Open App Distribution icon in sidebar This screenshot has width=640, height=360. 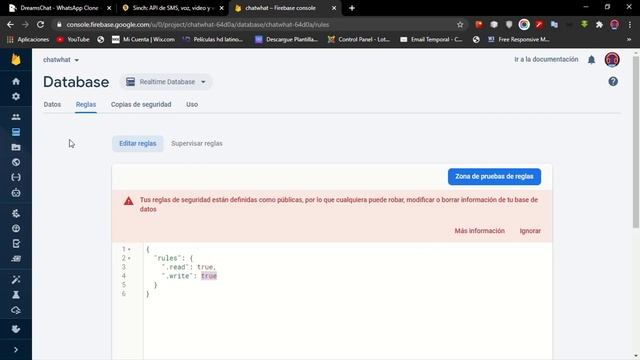(16, 259)
